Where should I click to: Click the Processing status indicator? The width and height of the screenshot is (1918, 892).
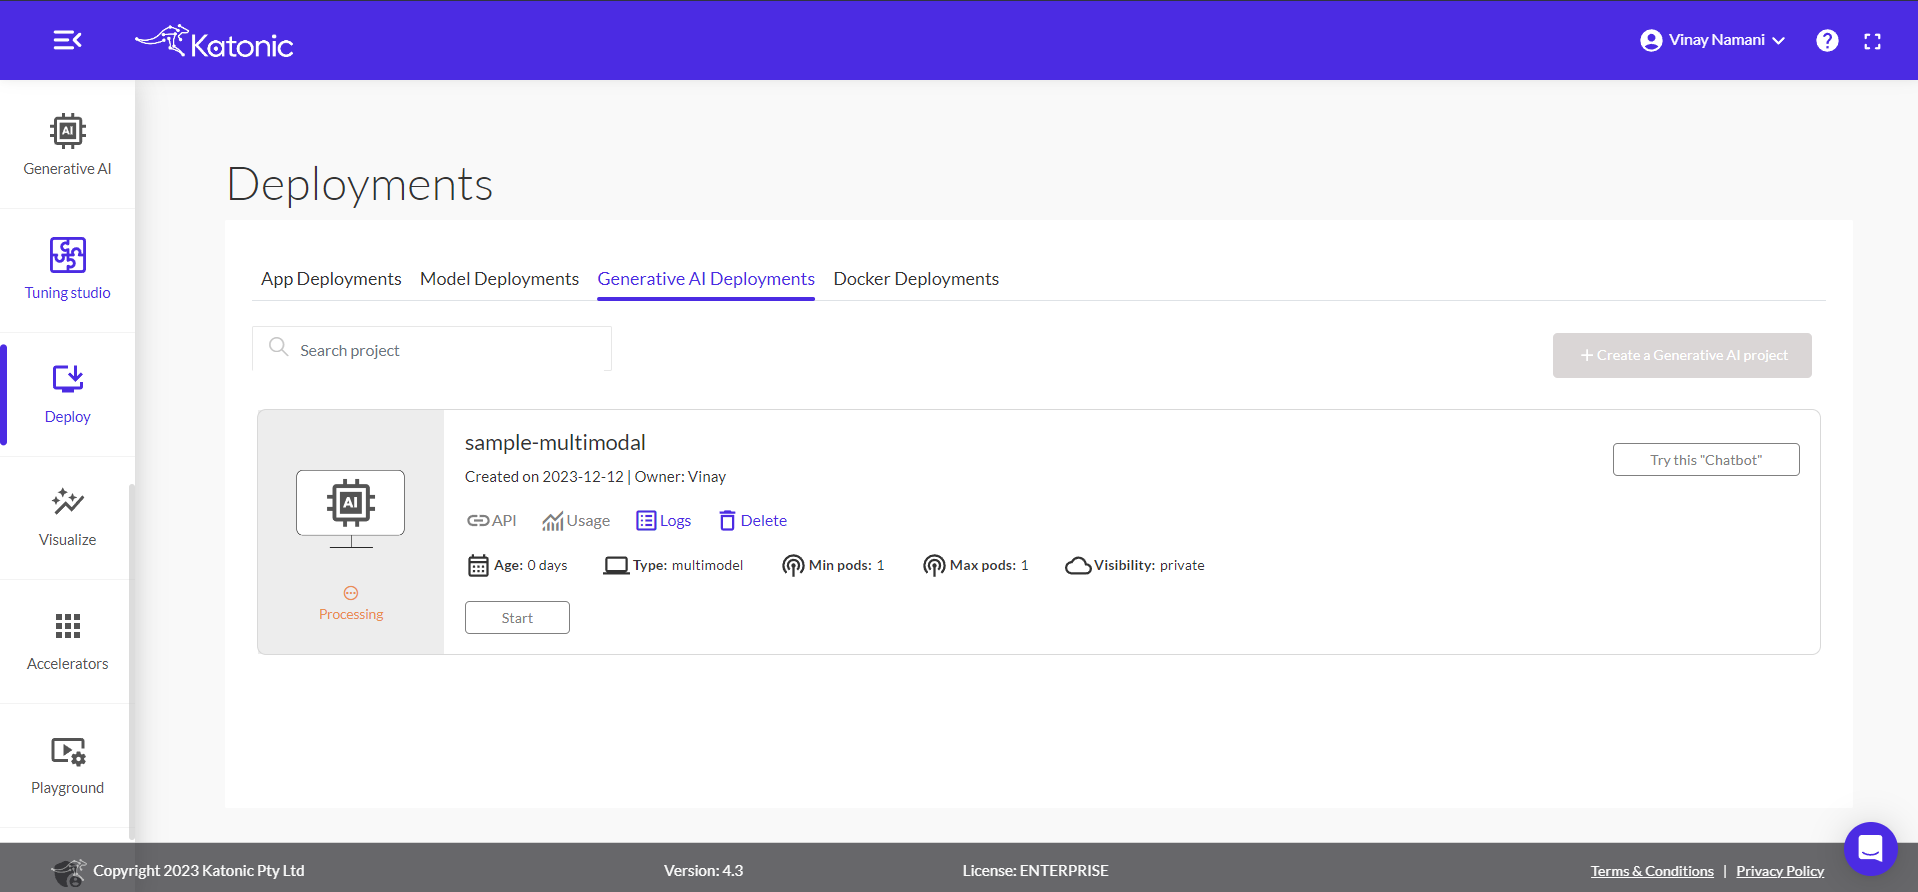pyautogui.click(x=351, y=604)
